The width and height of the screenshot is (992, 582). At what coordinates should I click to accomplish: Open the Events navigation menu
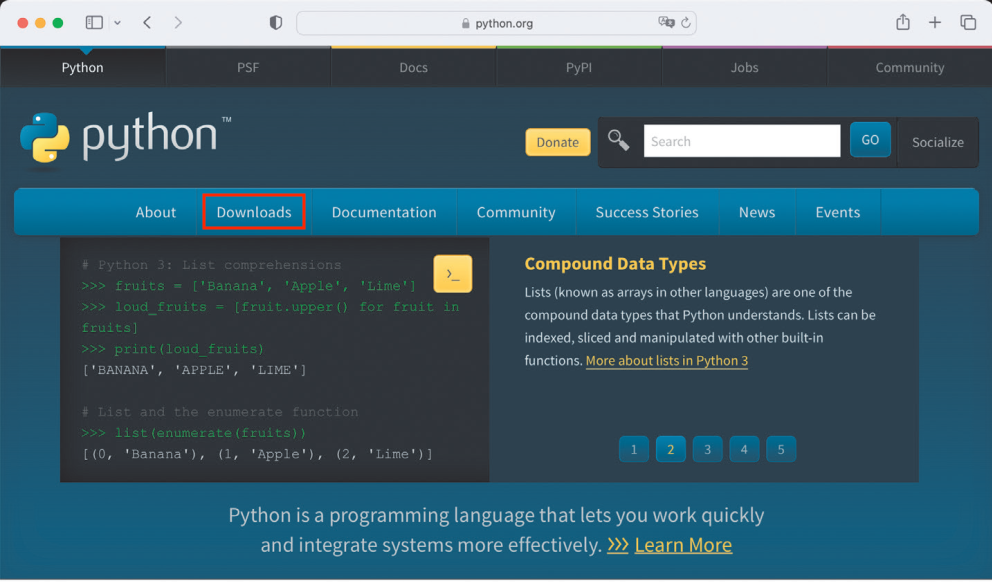tap(838, 213)
